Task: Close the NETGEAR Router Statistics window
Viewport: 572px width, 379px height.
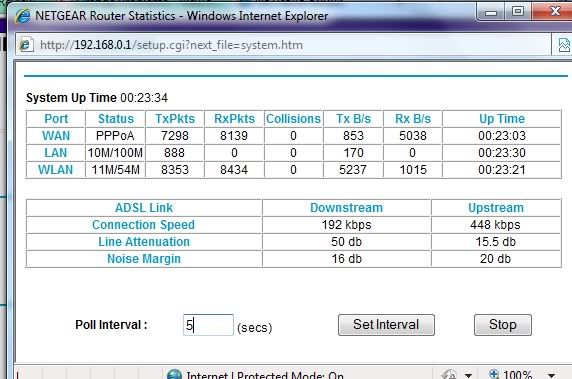Action: [554, 12]
